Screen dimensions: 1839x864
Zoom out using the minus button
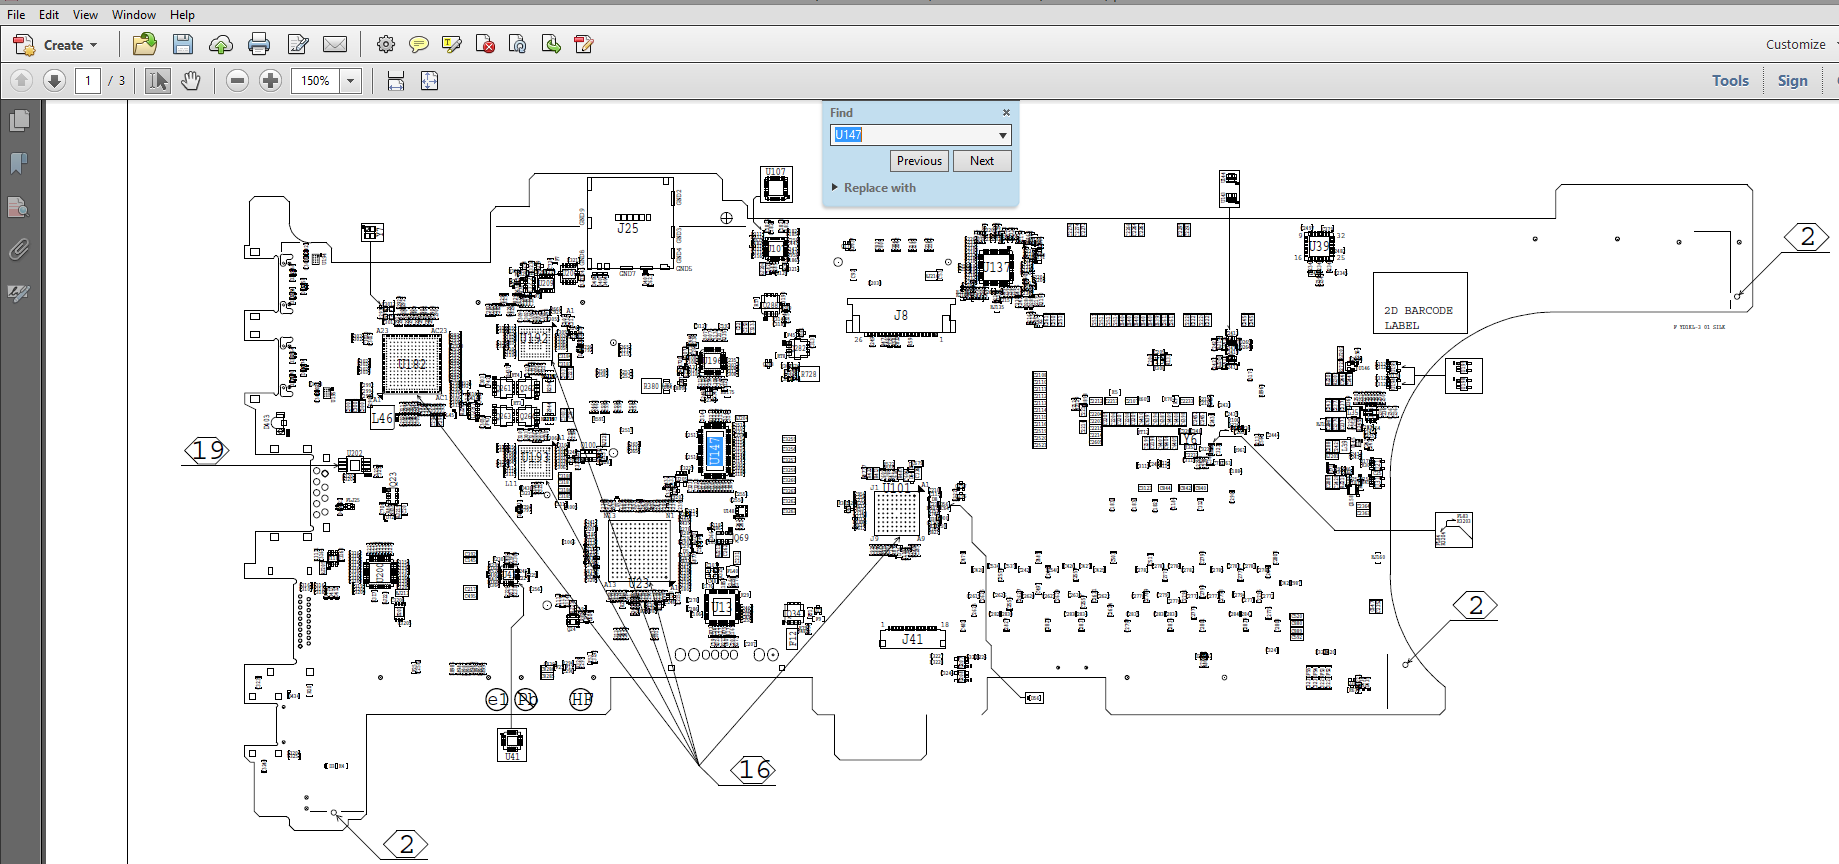click(237, 81)
